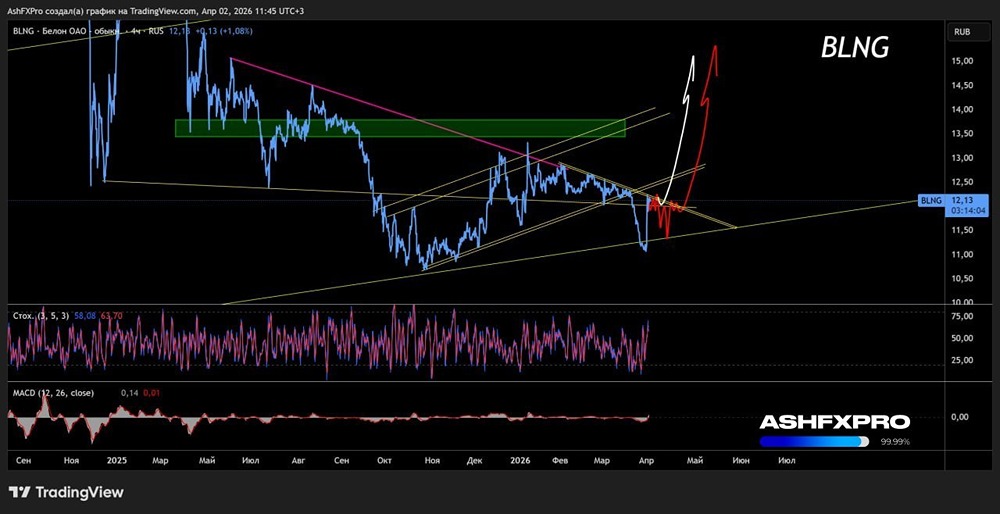Image resolution: width=1000 pixels, height=514 pixels.
Task: Open the Стох. (3, 5, 3) indicator legend
Action: 41,315
